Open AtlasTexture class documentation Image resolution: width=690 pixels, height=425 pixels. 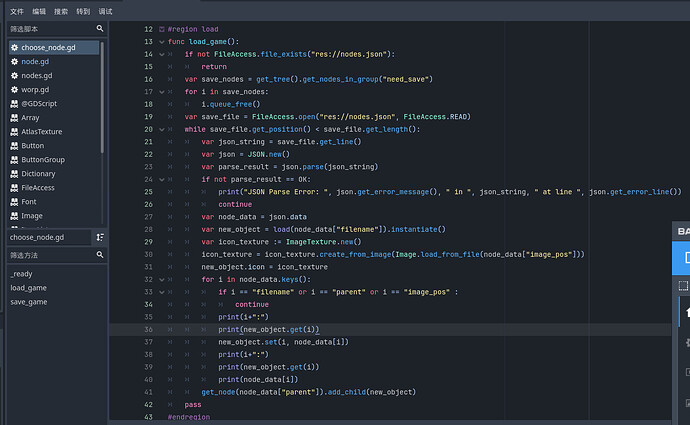click(42, 132)
